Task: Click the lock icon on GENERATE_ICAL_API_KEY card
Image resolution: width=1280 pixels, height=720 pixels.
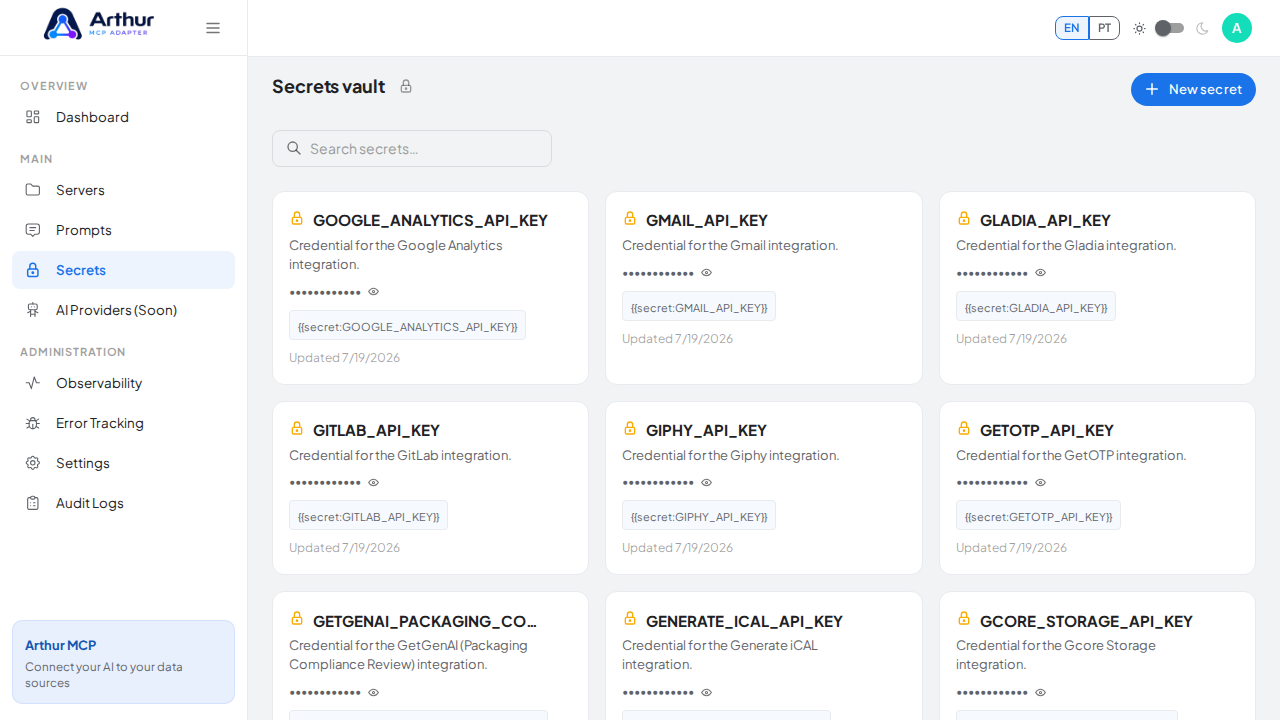Action: pyautogui.click(x=630, y=618)
